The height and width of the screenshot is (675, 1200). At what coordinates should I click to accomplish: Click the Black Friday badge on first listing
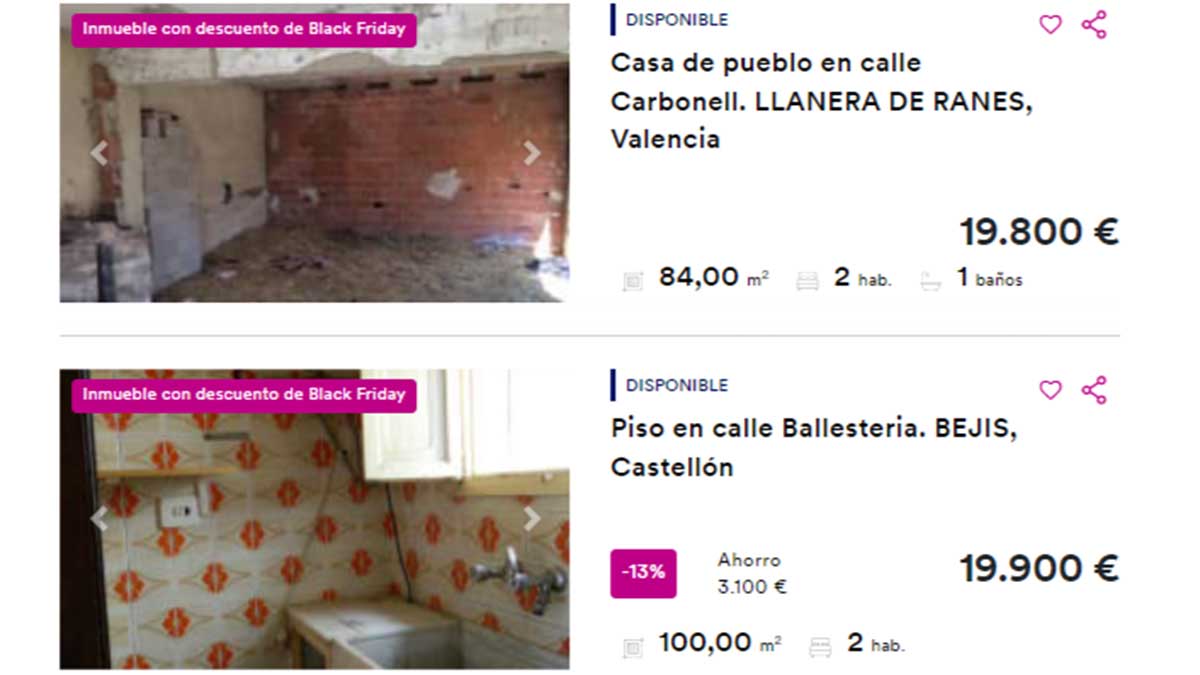pos(244,29)
